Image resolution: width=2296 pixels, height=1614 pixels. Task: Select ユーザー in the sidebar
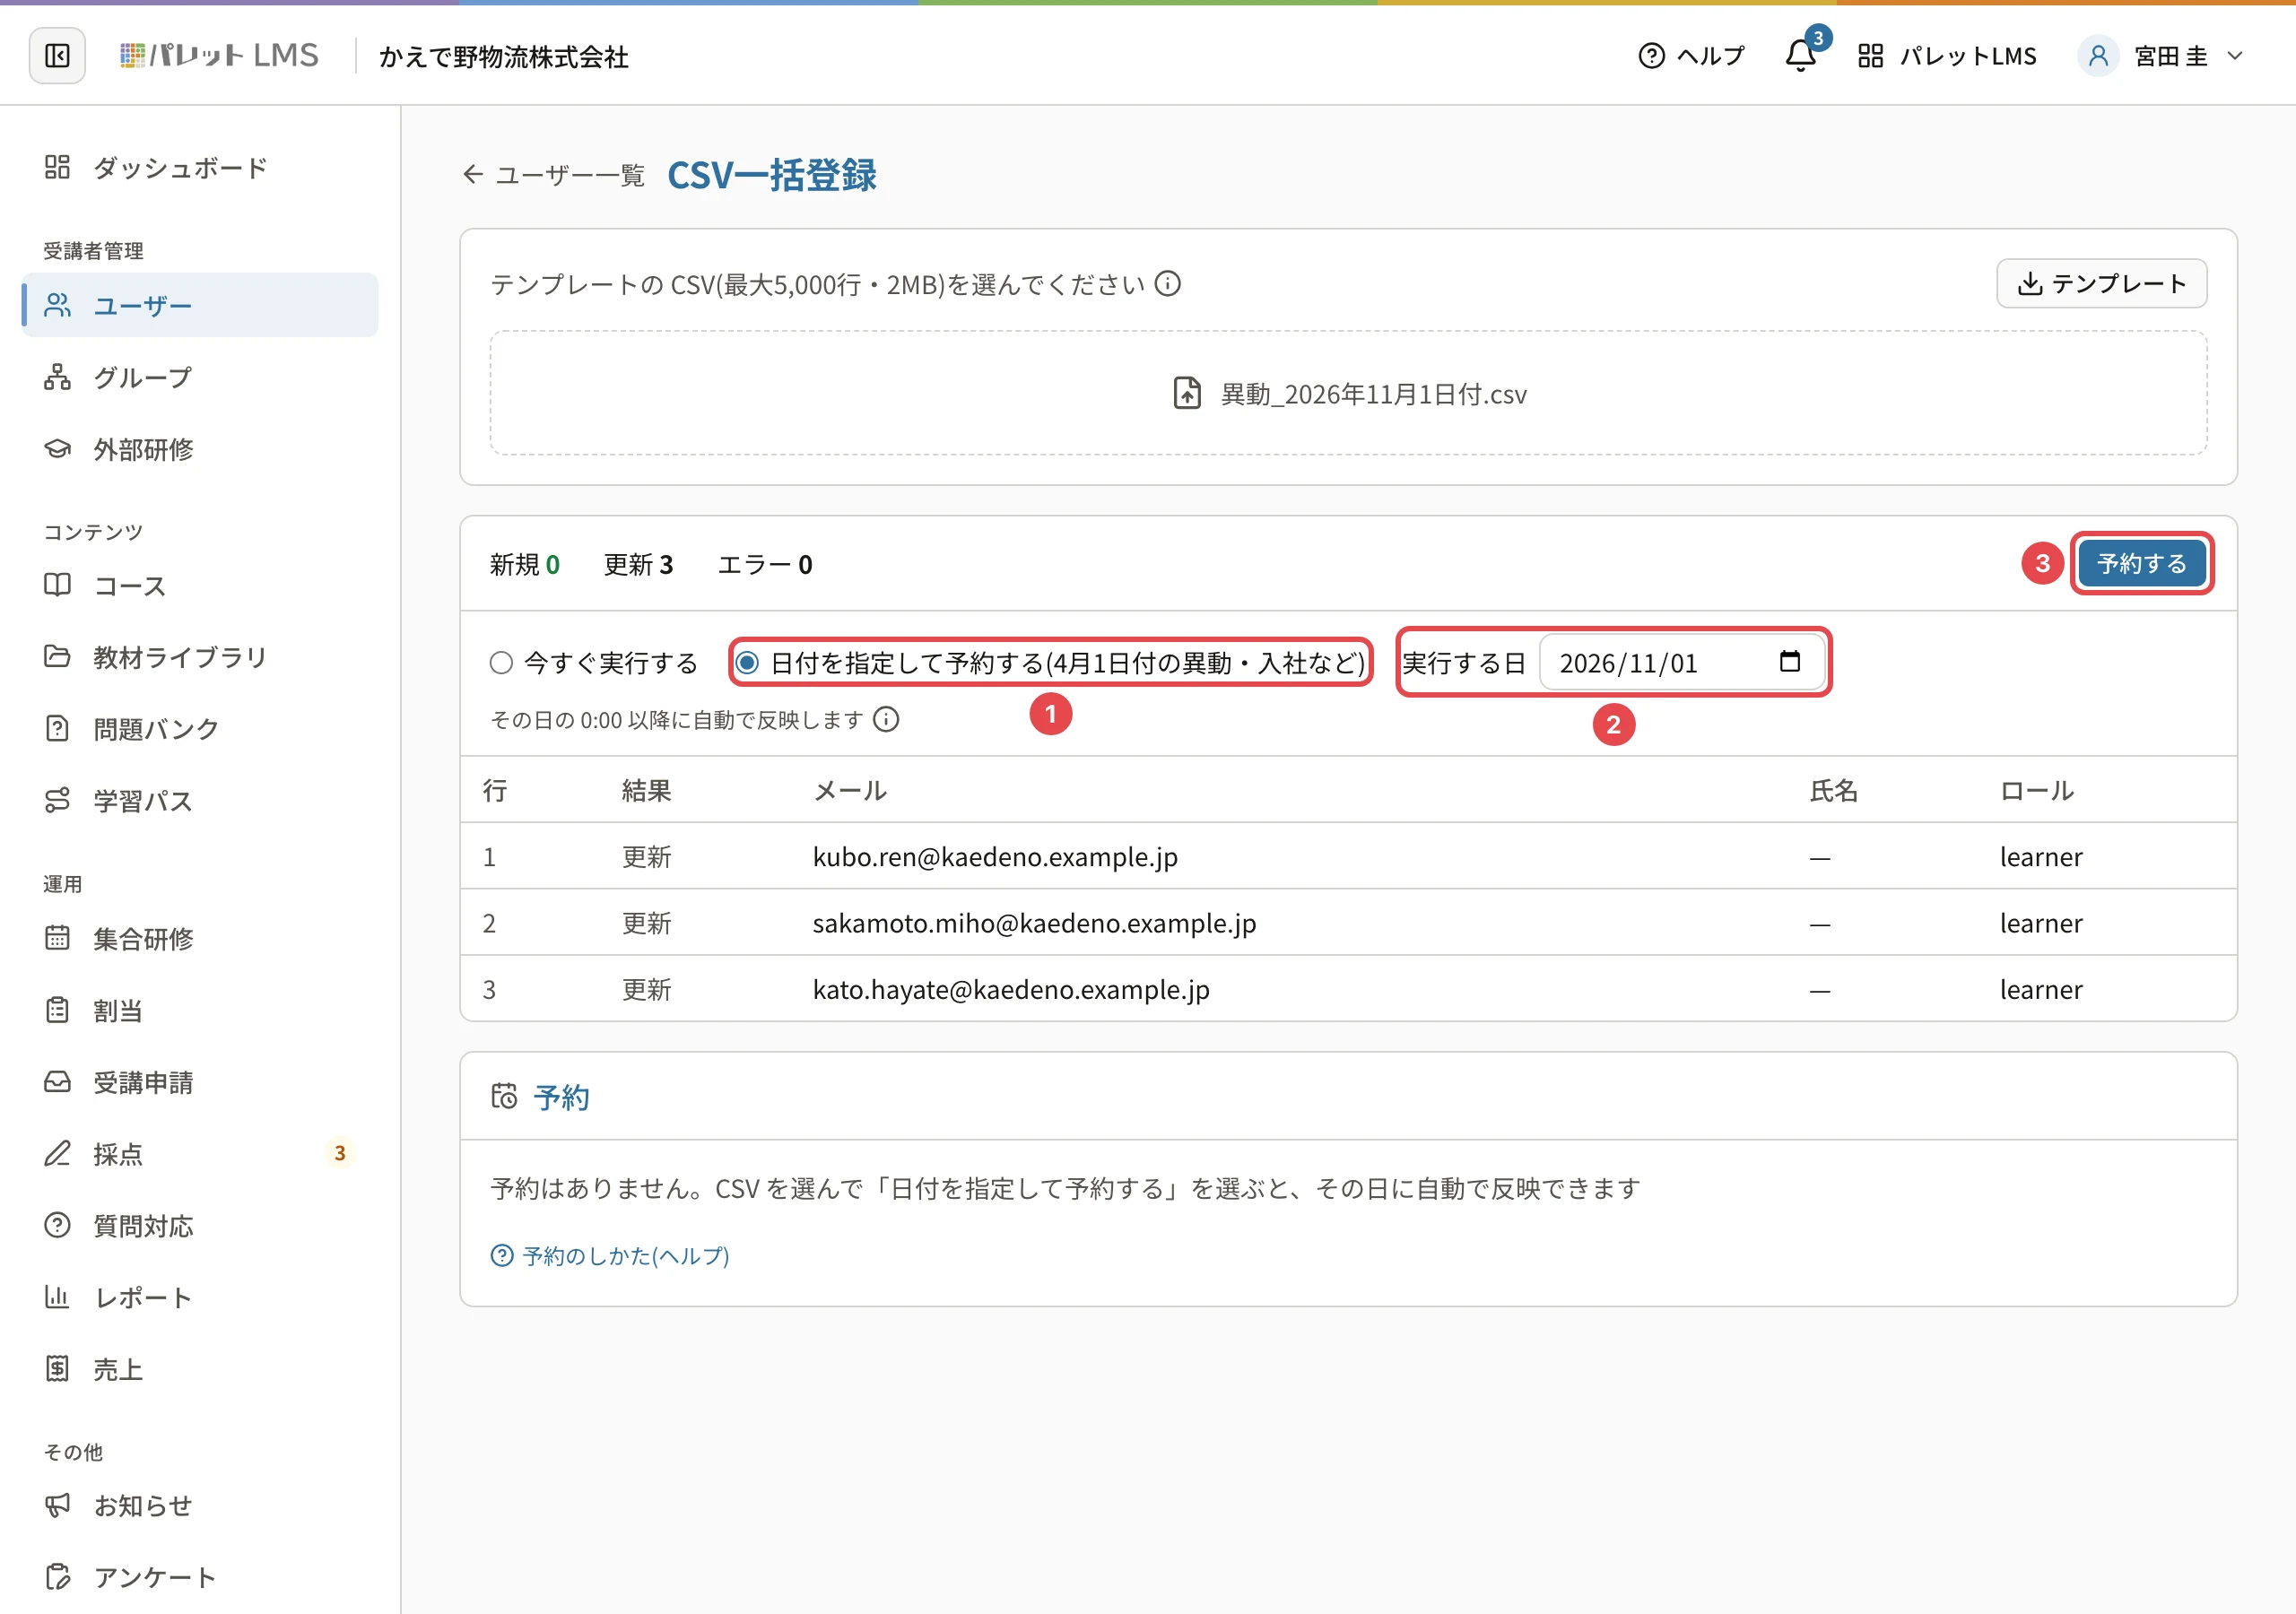[x=200, y=305]
